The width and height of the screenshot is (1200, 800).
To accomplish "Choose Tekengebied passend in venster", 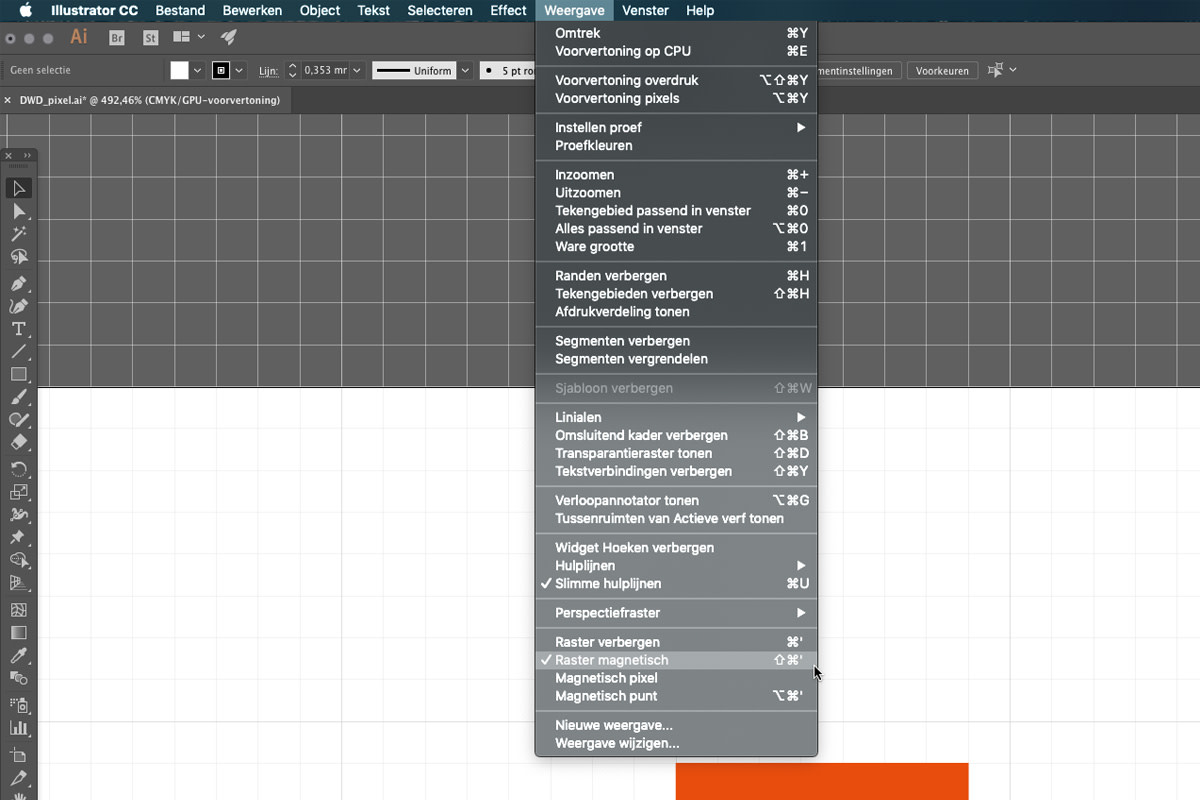I will pos(677,210).
